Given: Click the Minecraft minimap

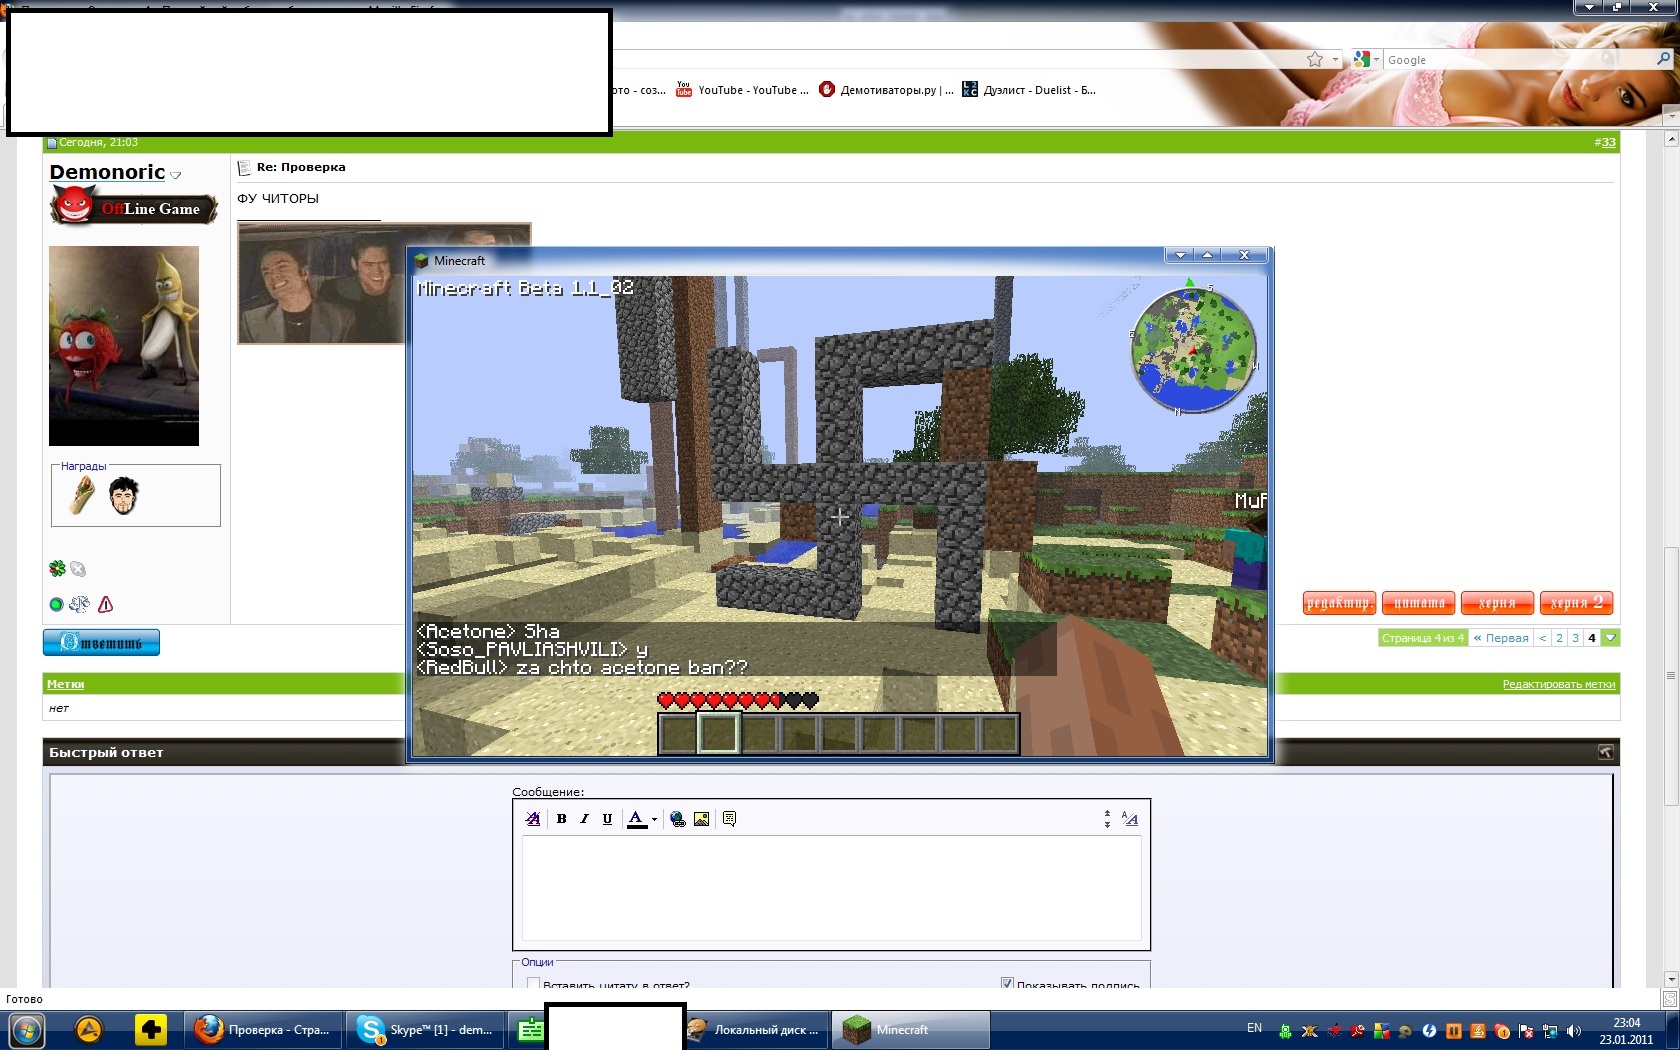Looking at the screenshot, I should click(x=1193, y=349).
